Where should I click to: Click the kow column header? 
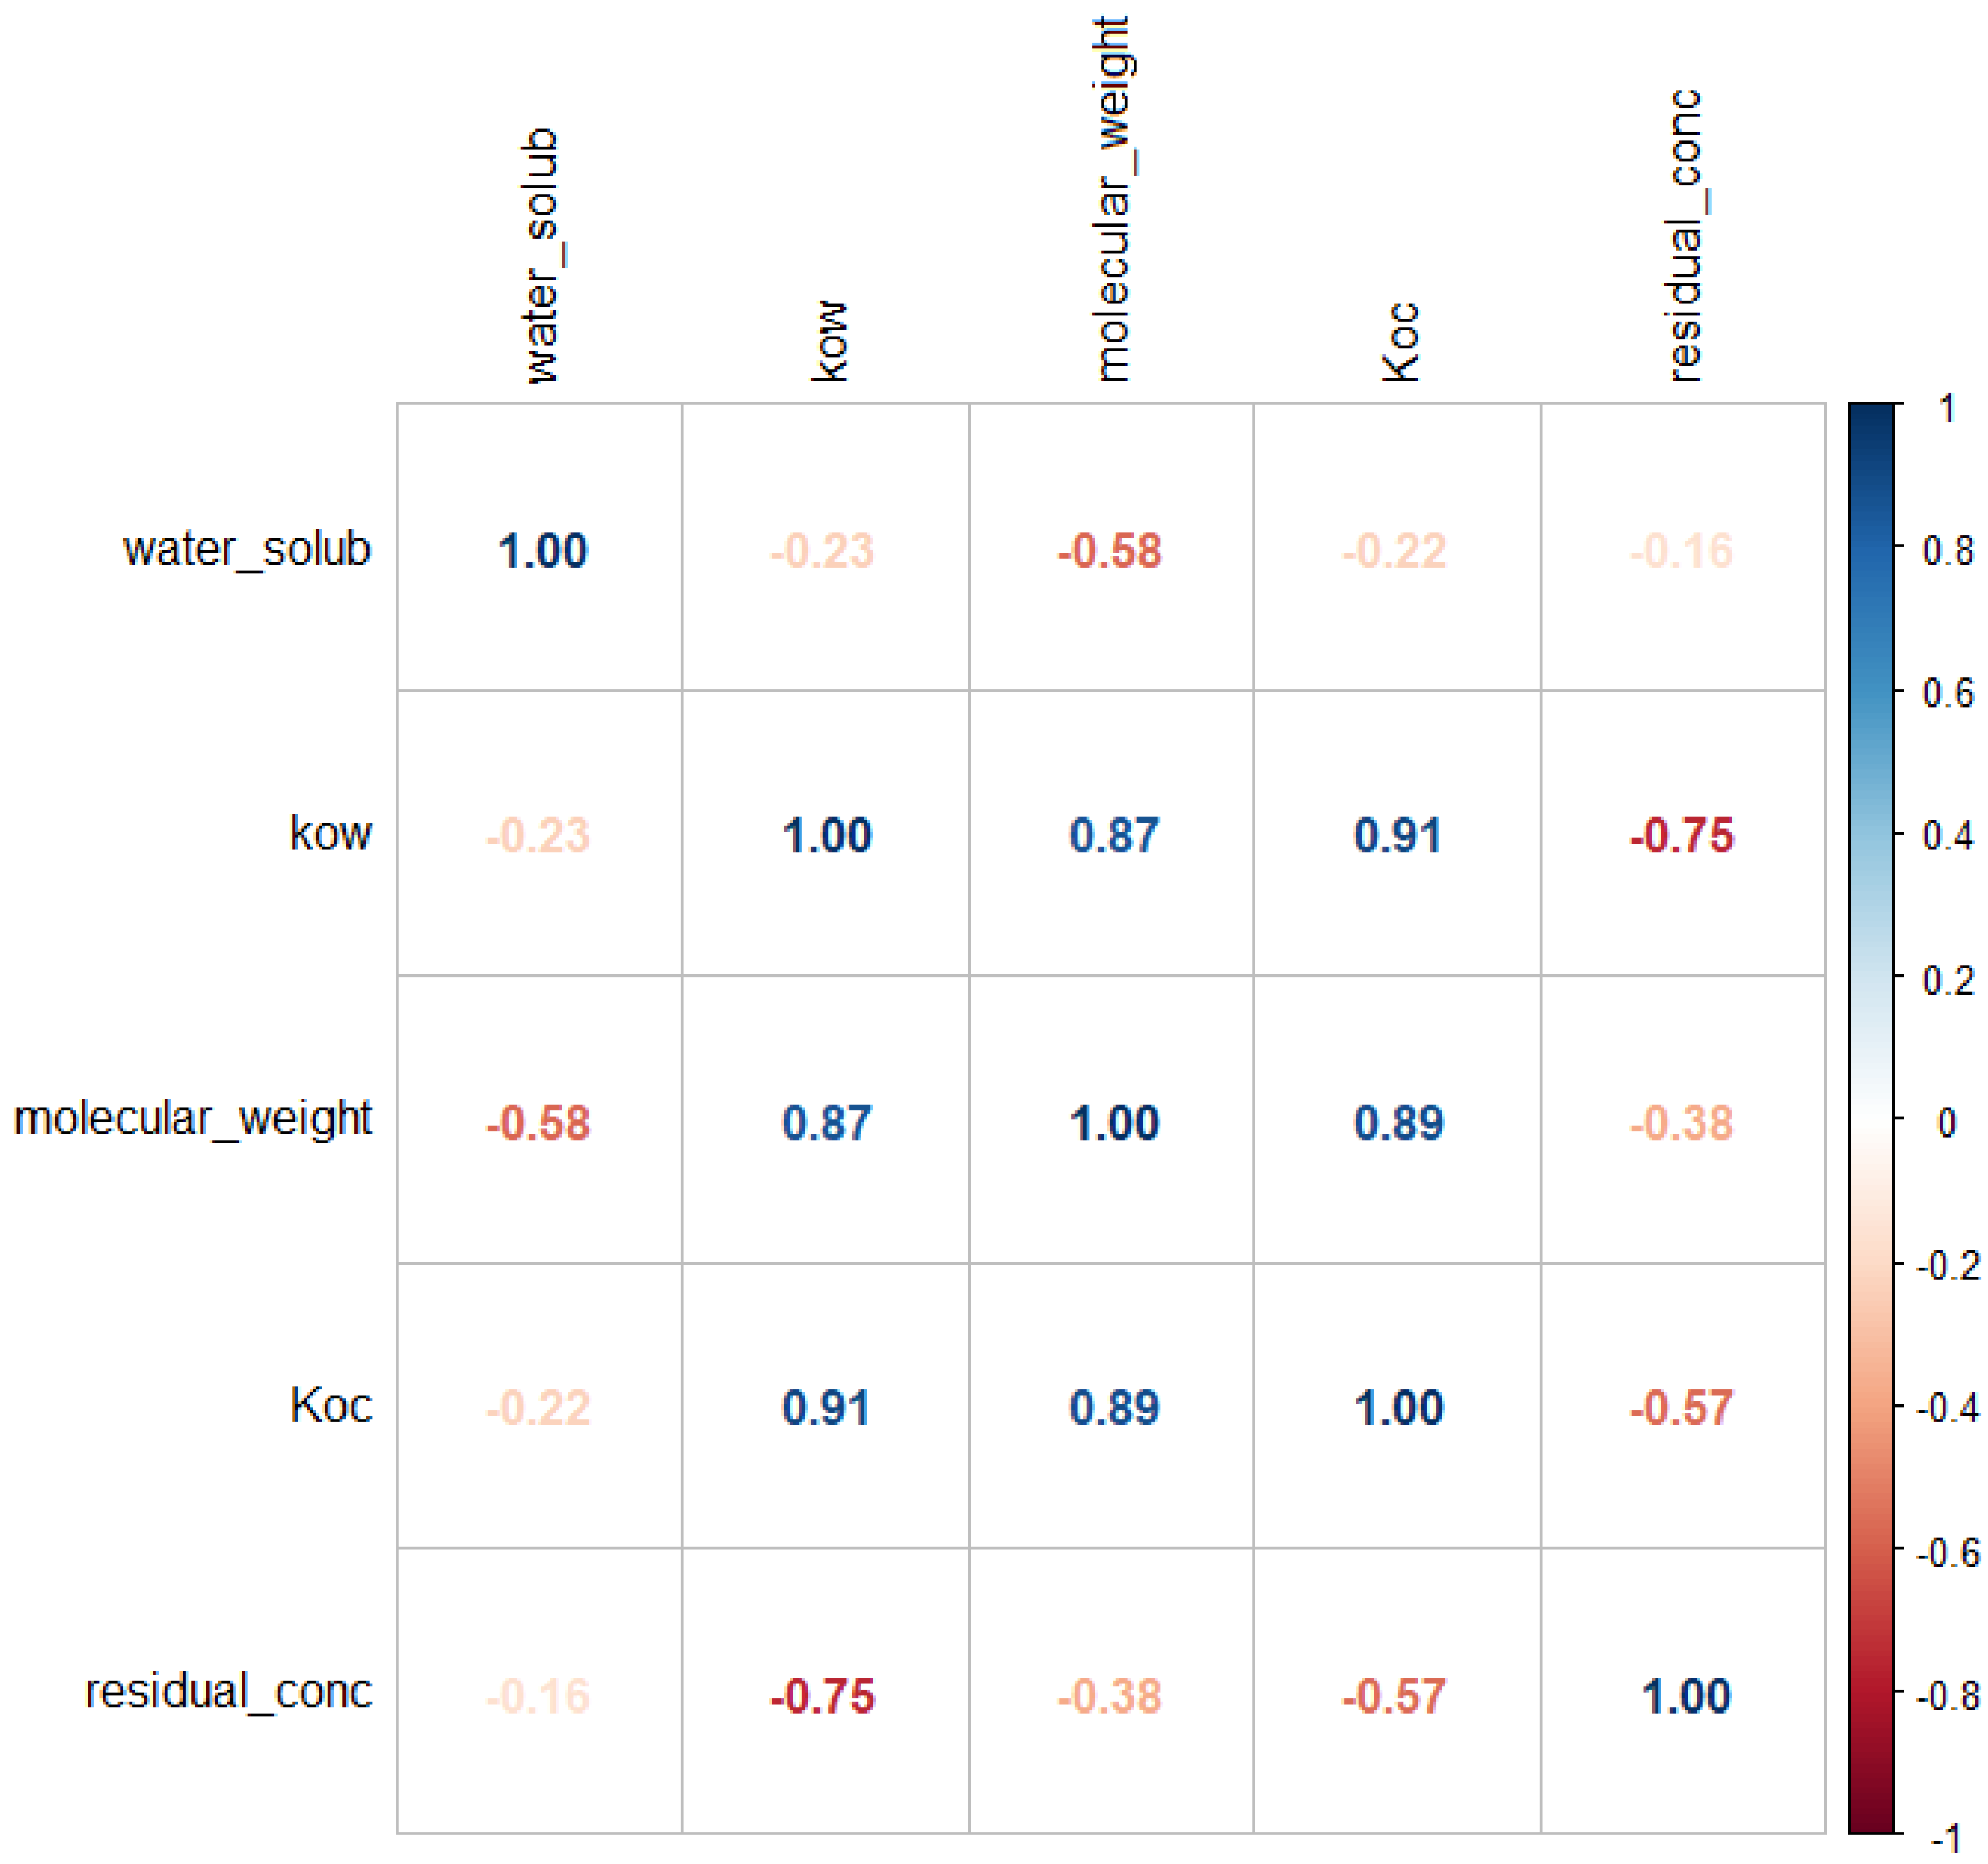click(x=828, y=341)
